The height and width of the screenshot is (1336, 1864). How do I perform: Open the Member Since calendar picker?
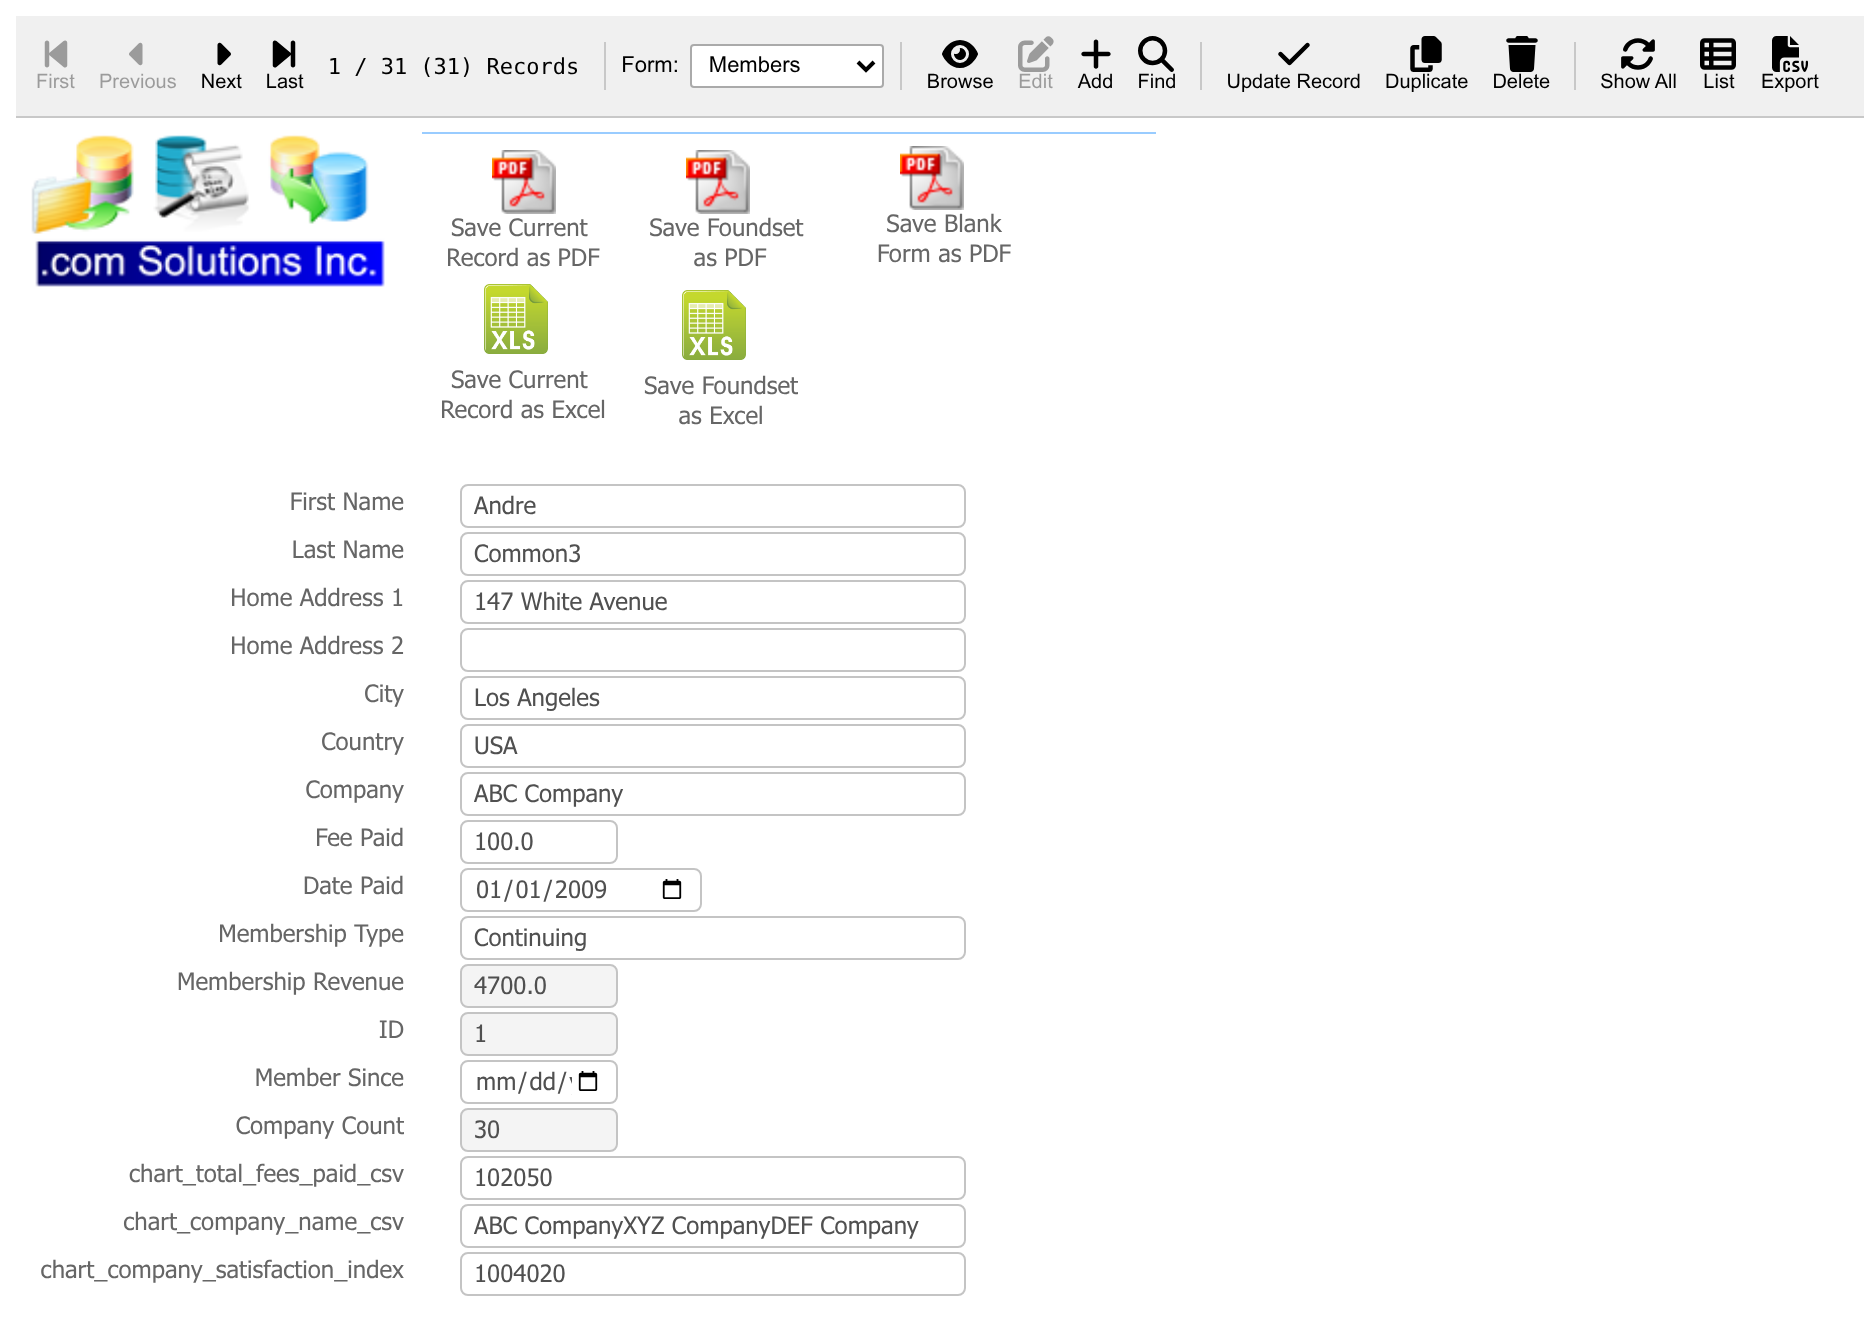(588, 1081)
